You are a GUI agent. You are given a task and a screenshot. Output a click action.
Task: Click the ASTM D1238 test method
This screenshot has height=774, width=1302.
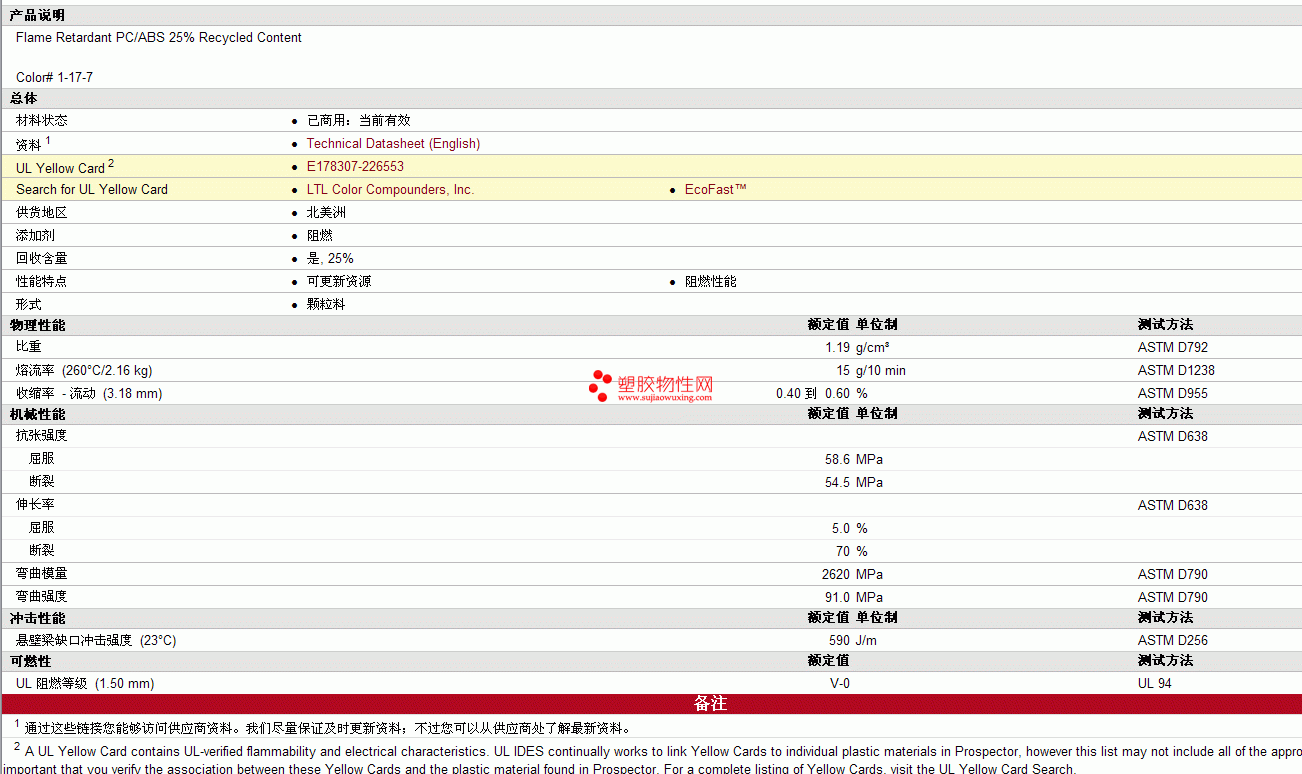(x=1176, y=371)
